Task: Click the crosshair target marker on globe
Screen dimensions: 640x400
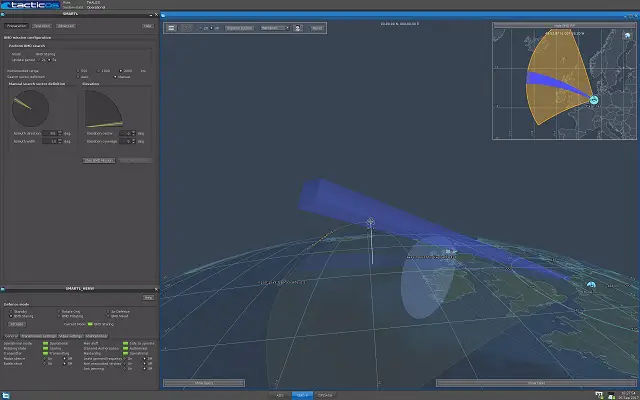Action: (x=370, y=222)
